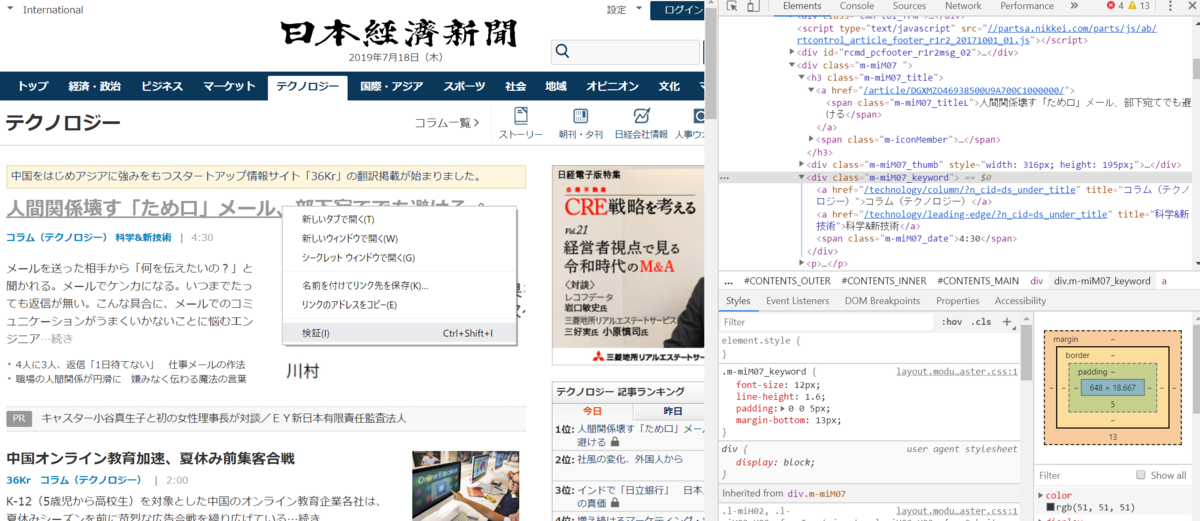Collapse the h3 m-miM07_title node
The height and width of the screenshot is (521, 1200).
click(801, 77)
